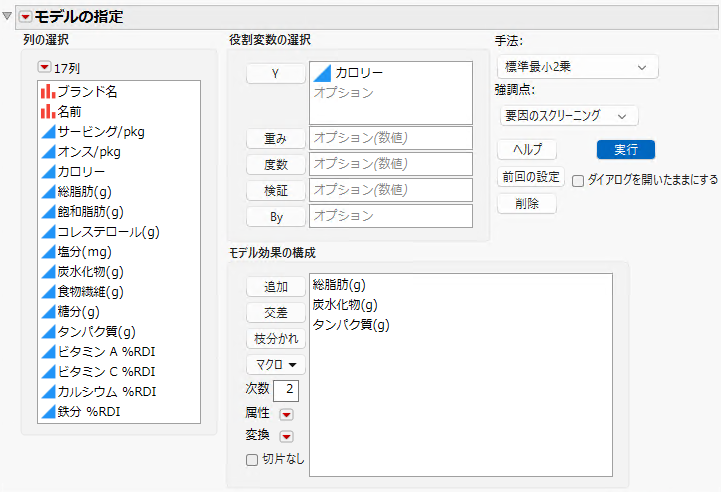Image resolution: width=721 pixels, height=492 pixels.
Task: Open the red triangle menu beside モデルの指定
Action: 25,17
